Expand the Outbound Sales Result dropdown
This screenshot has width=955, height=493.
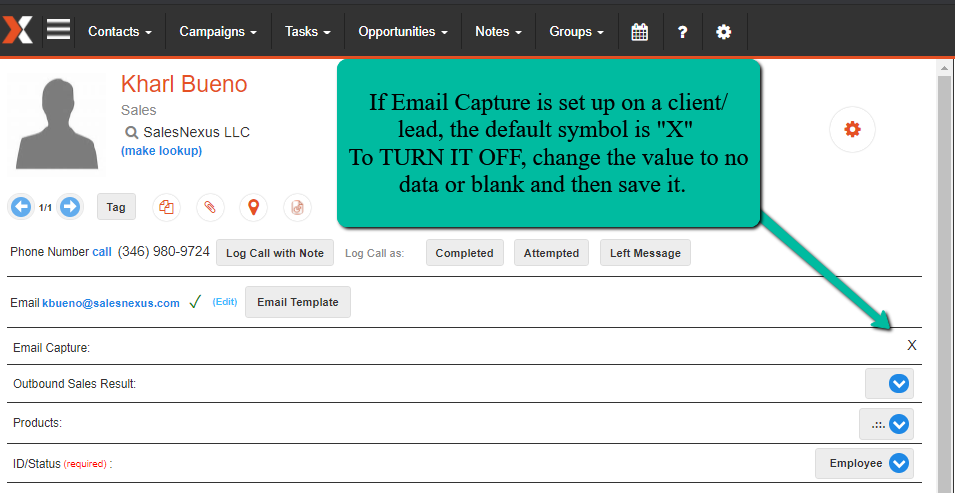coord(898,383)
